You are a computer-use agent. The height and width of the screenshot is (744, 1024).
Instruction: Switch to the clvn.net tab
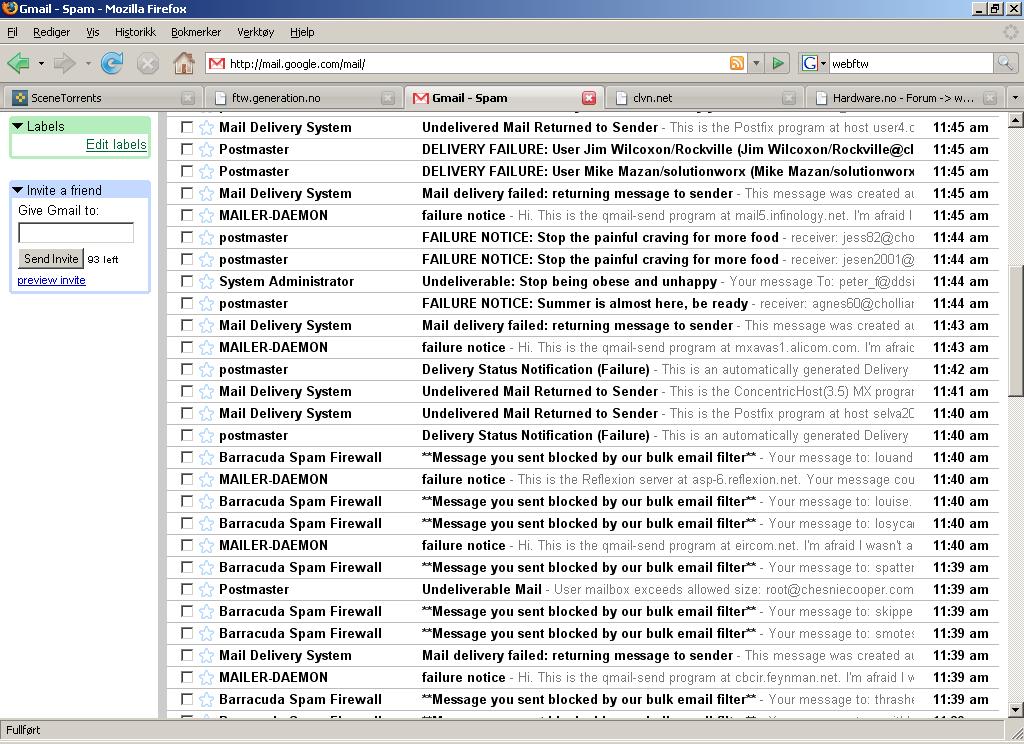(x=705, y=98)
